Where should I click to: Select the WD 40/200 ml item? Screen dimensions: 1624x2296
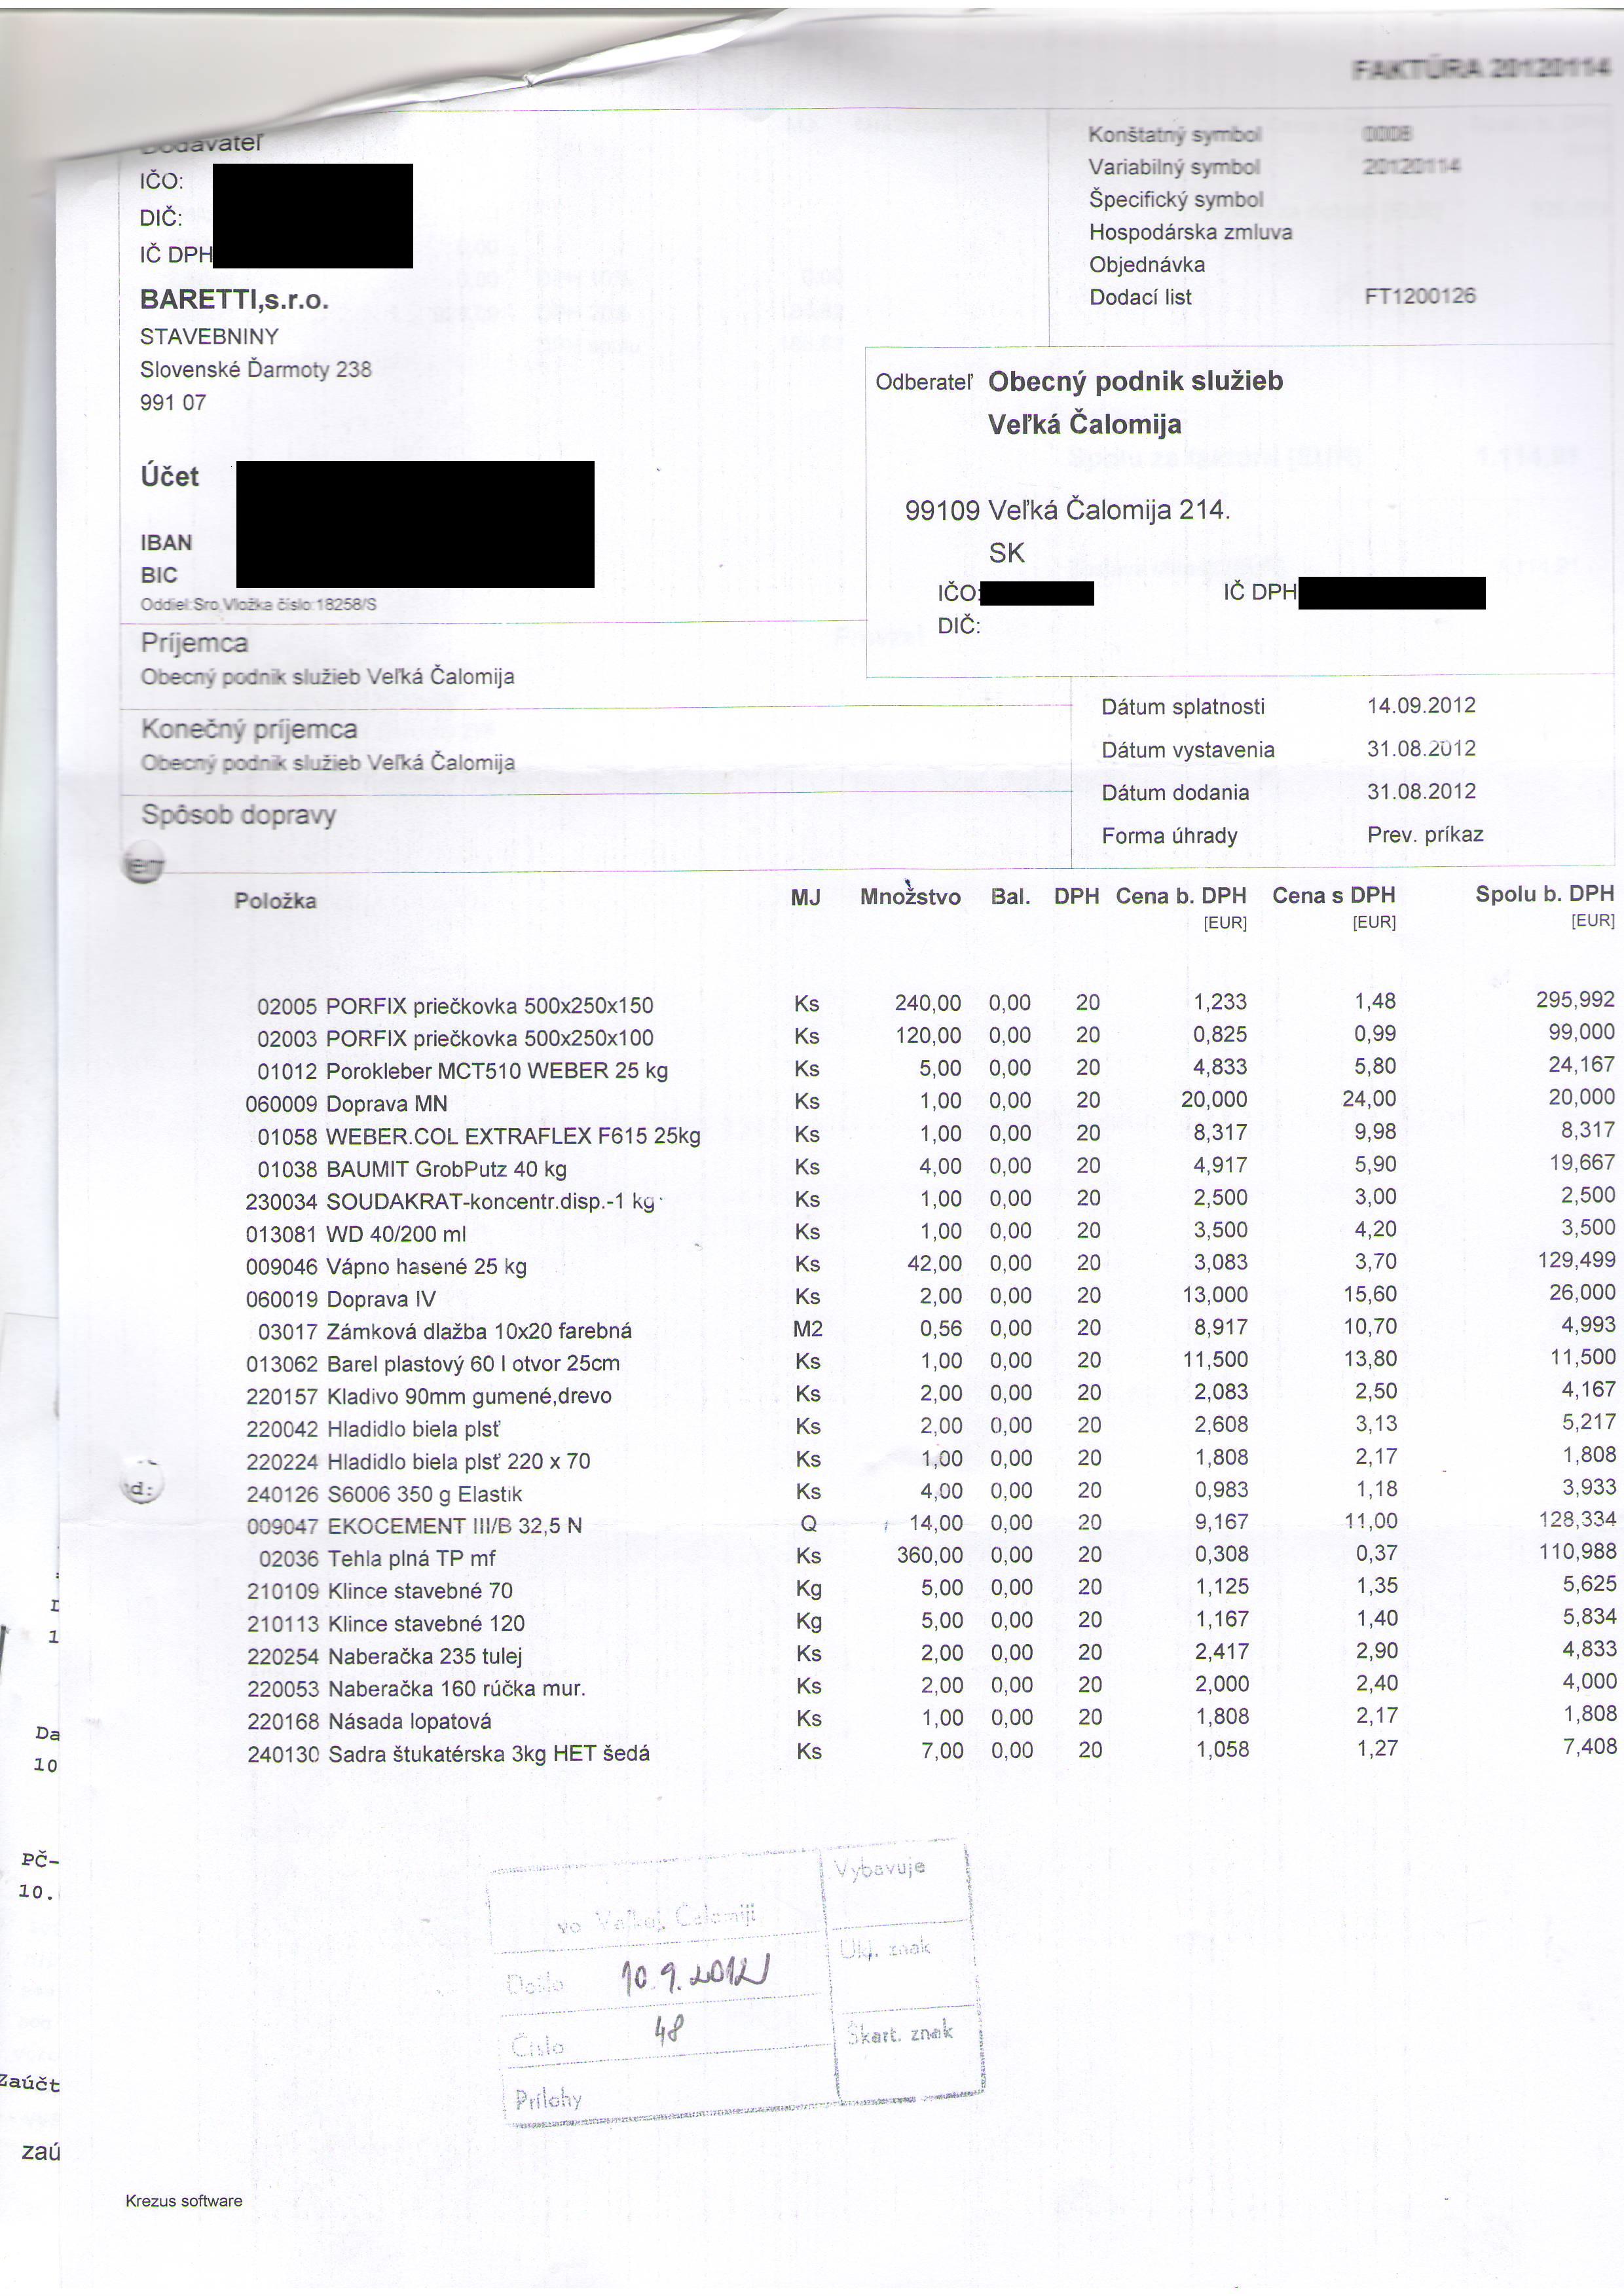(356, 1233)
